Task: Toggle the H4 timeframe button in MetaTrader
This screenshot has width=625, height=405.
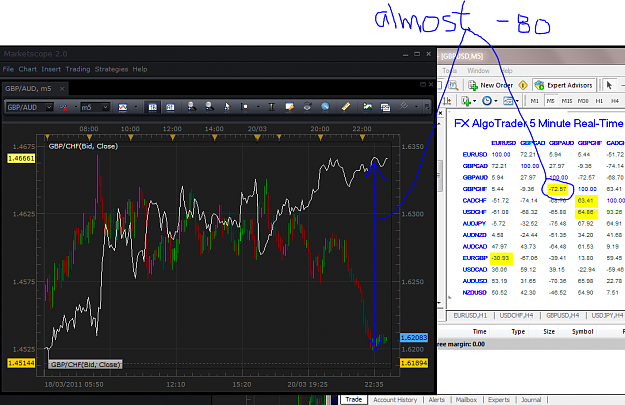Action: (615, 101)
